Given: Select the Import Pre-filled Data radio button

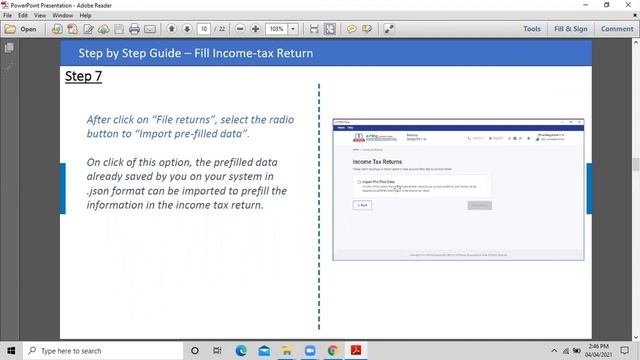Looking at the screenshot, I should pyautogui.click(x=359, y=182).
